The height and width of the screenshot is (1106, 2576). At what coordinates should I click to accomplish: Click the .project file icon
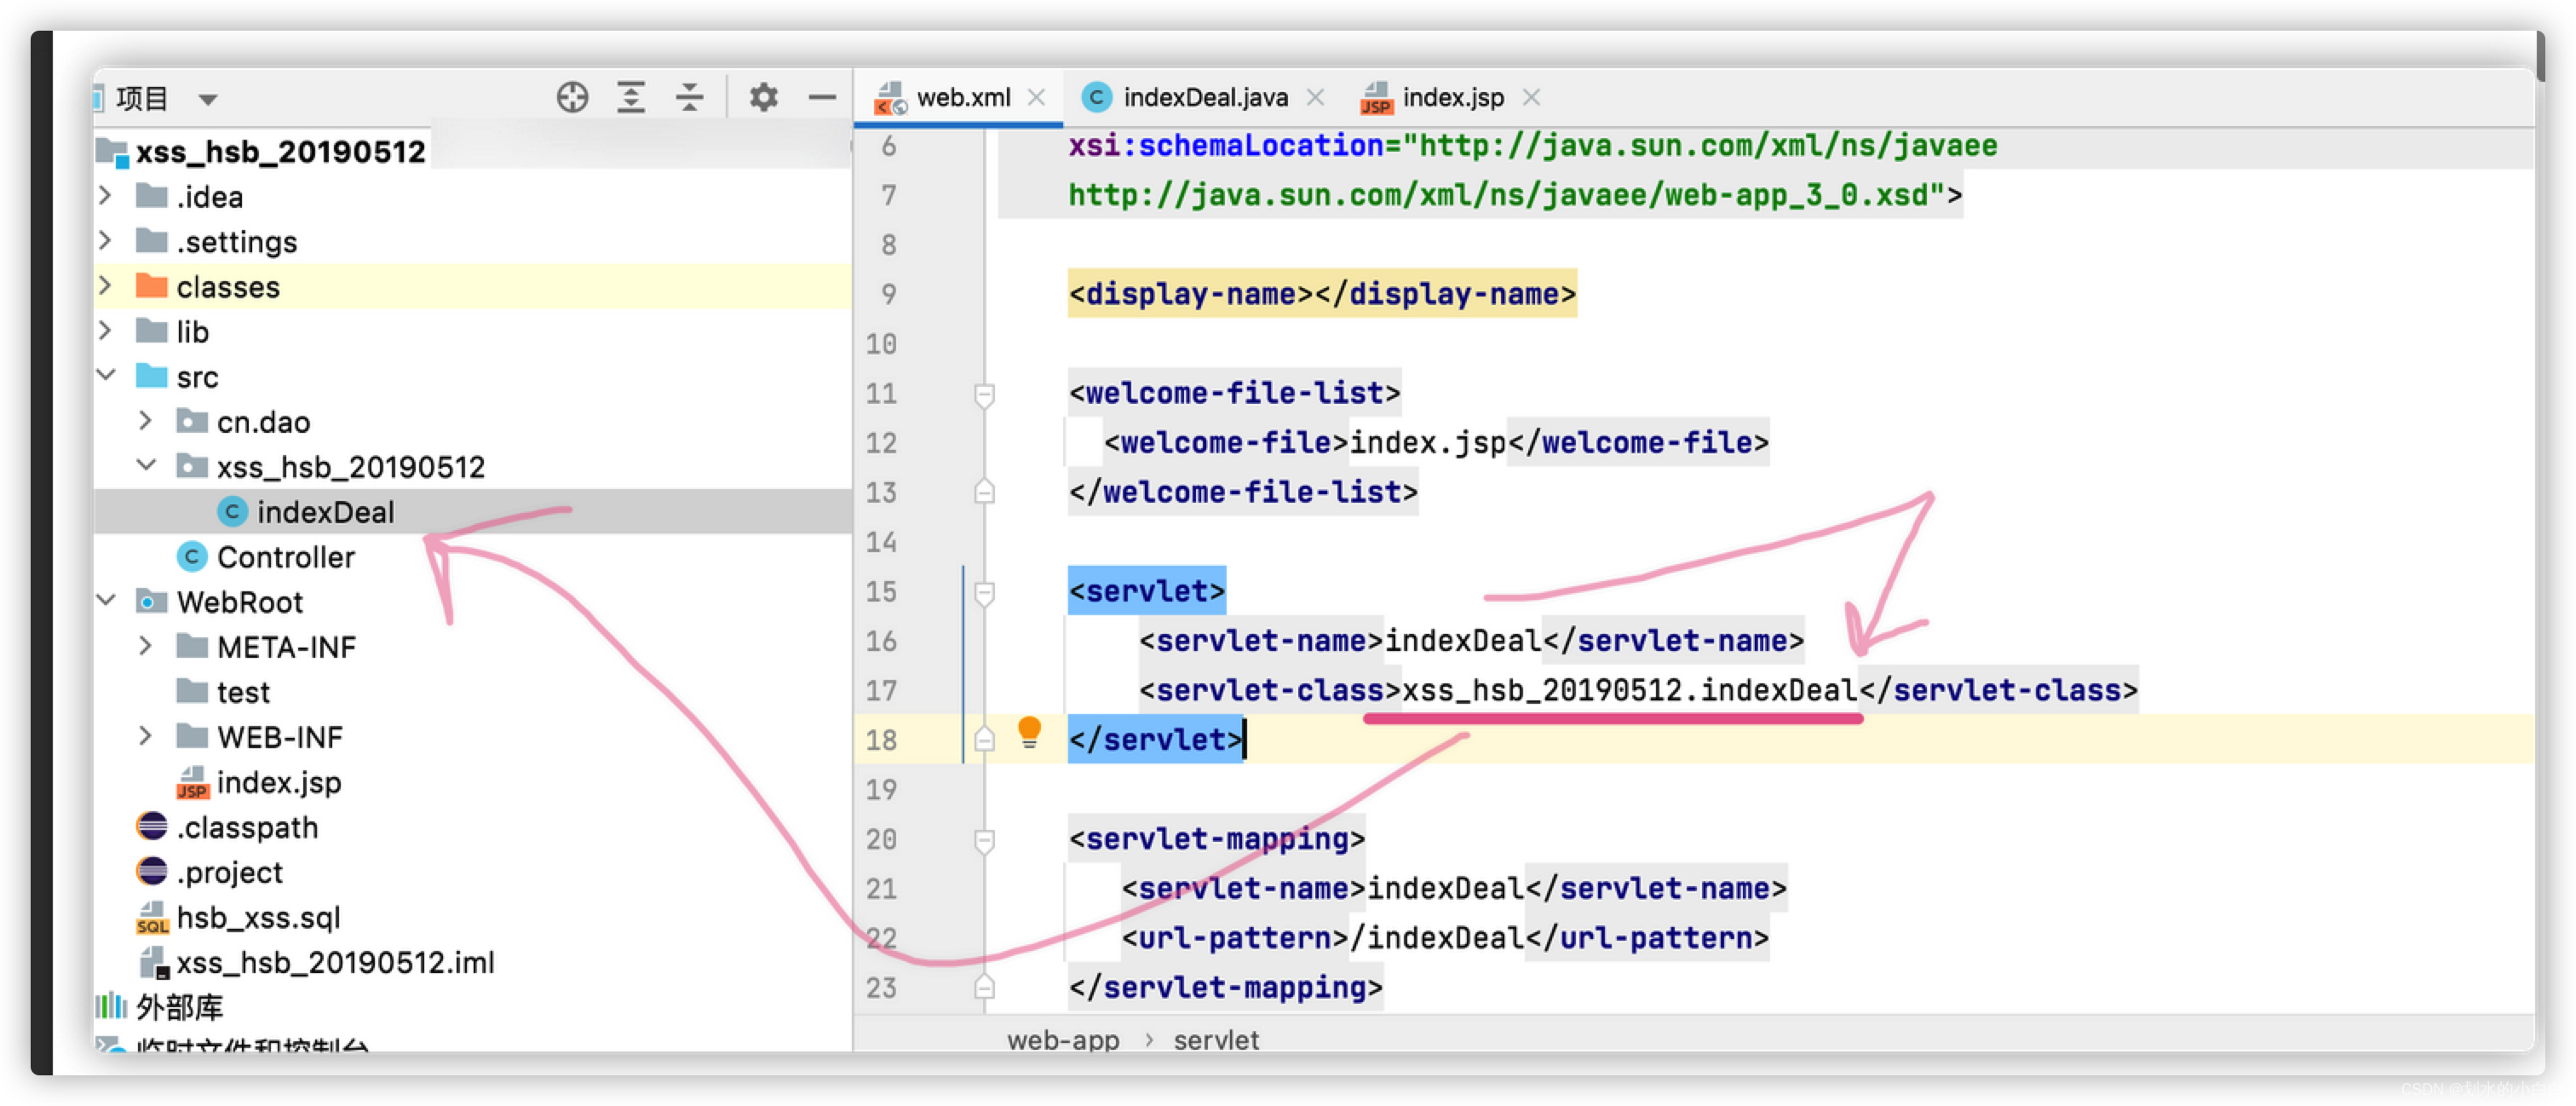[x=152, y=871]
